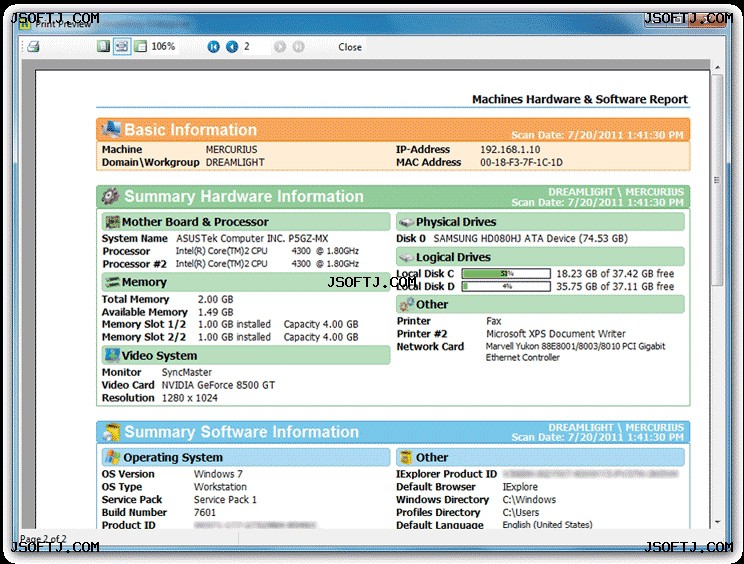Viewport: 744px width, 564px height.
Task: Click the Total Memory value 2.00 GB
Action: tap(215, 299)
